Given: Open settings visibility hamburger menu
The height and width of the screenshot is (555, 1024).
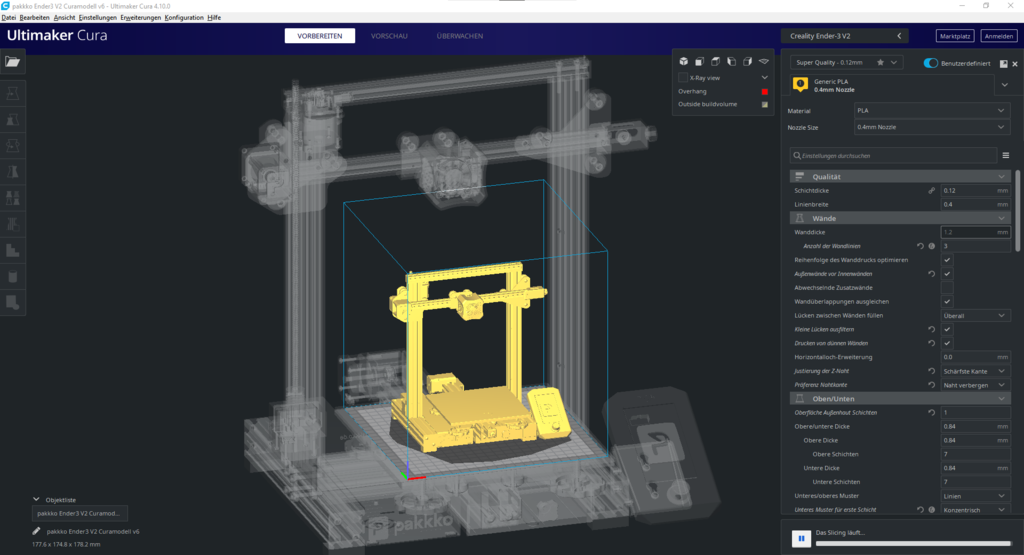Looking at the screenshot, I should click(1006, 155).
